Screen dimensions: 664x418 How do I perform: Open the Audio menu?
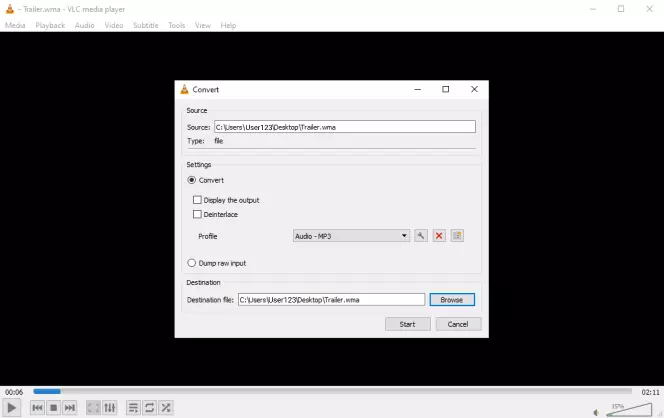point(85,25)
